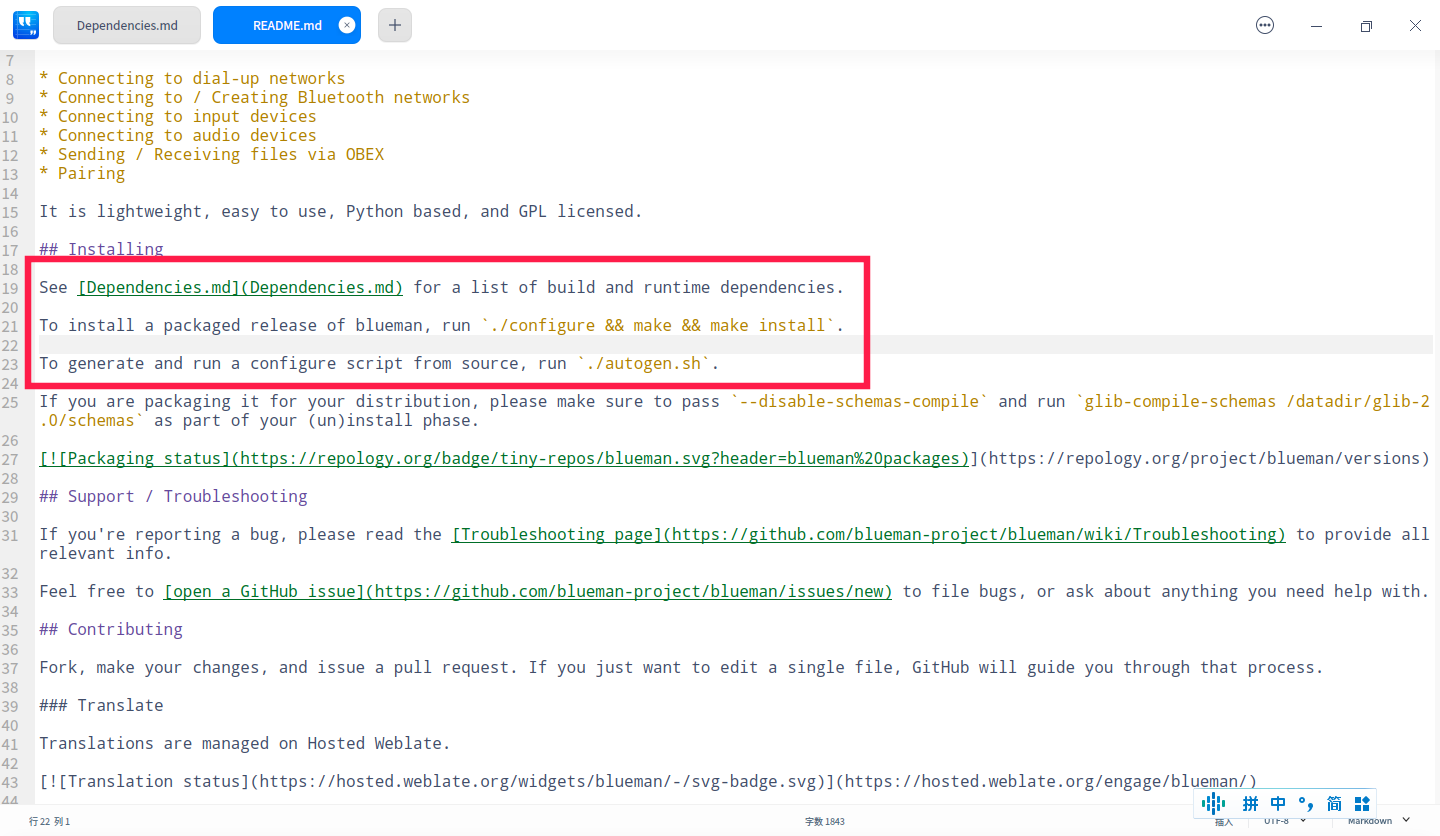Screen dimensions: 1440x836
Task: Click line number 37 in the gutter
Action: pos(10,667)
